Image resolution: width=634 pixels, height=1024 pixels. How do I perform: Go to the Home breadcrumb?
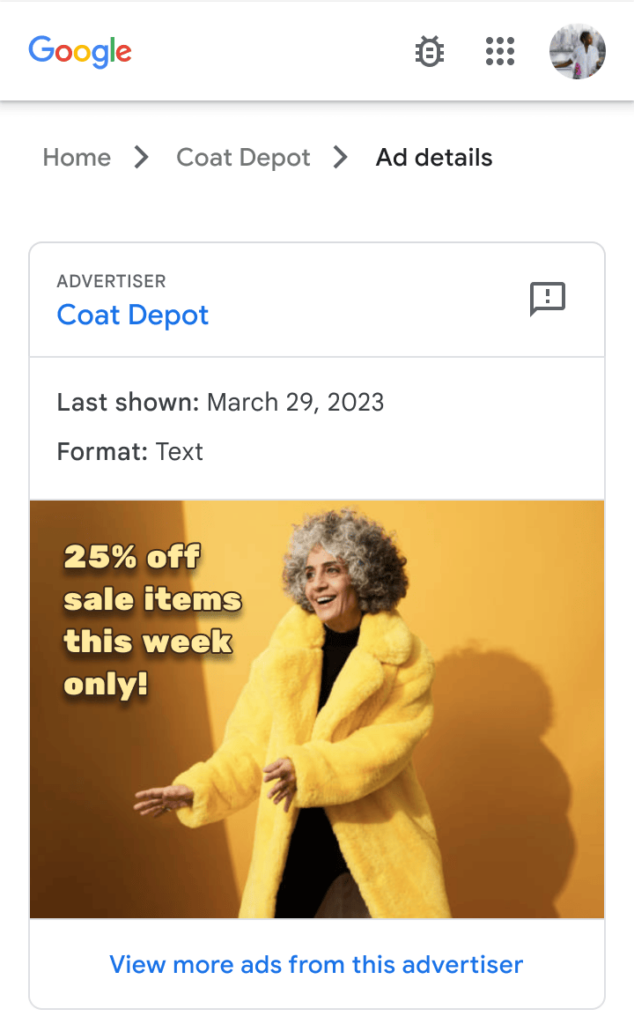click(x=76, y=158)
